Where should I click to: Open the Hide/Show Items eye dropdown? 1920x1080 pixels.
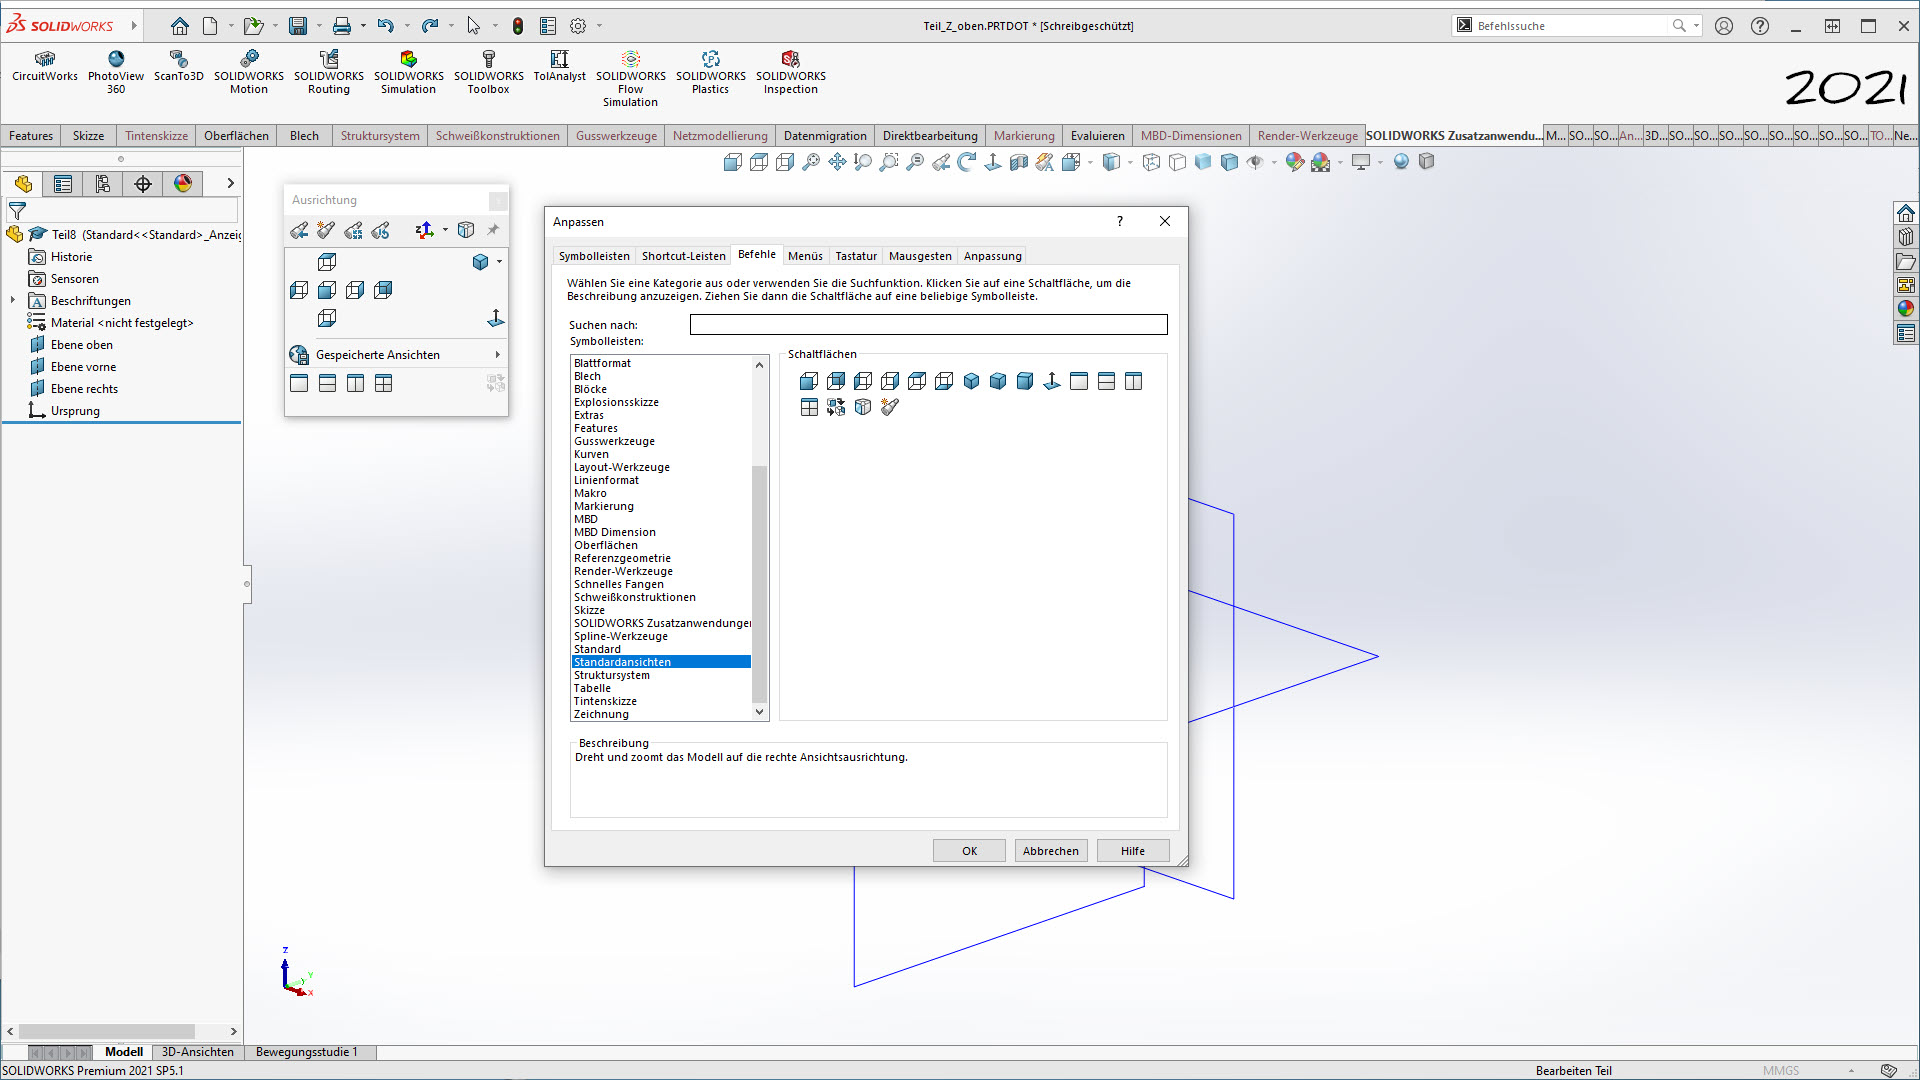pyautogui.click(x=1274, y=162)
